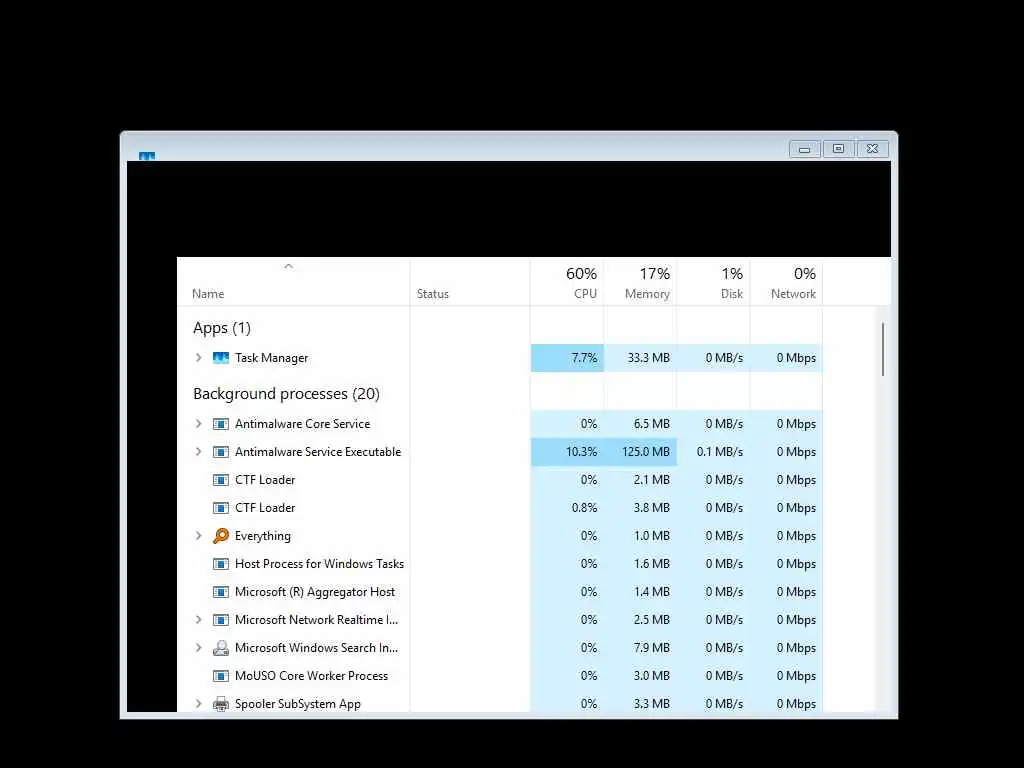Click the 7.9 MB memory value
Screen dimensions: 1024x768
(652, 648)
